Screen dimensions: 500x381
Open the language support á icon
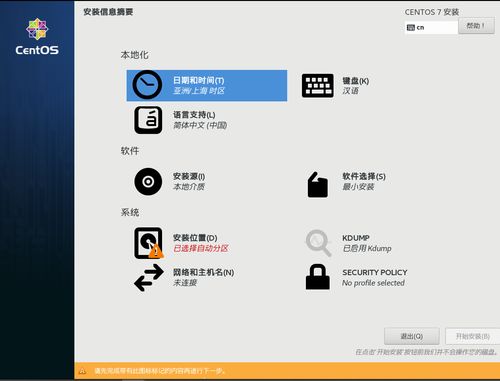pos(148,120)
